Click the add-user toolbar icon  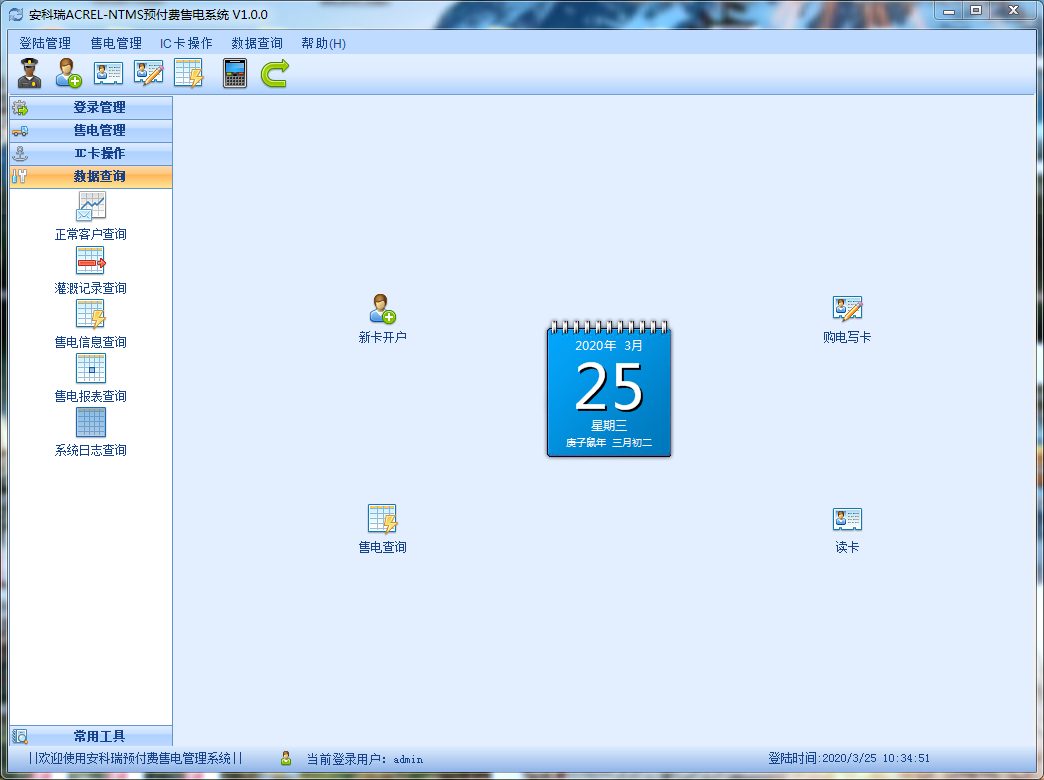tap(68, 73)
